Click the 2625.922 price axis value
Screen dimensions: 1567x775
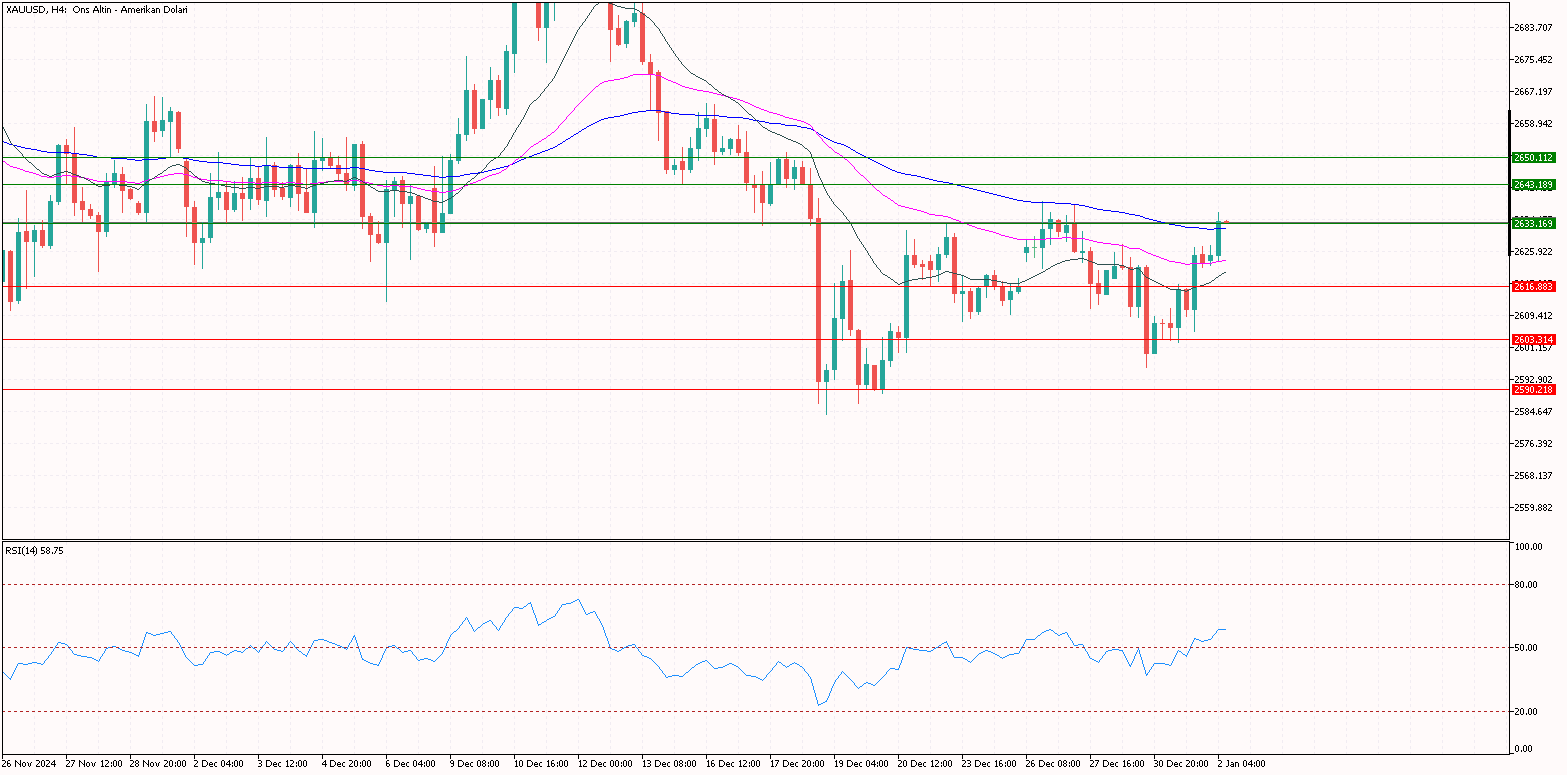1533,252
